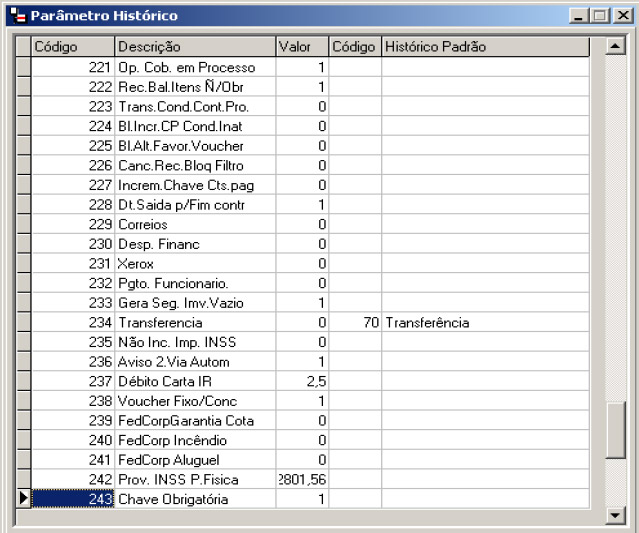Minimize the Parâmetro Histórico window
Image resolution: width=639 pixels, height=533 pixels.
point(579,16)
